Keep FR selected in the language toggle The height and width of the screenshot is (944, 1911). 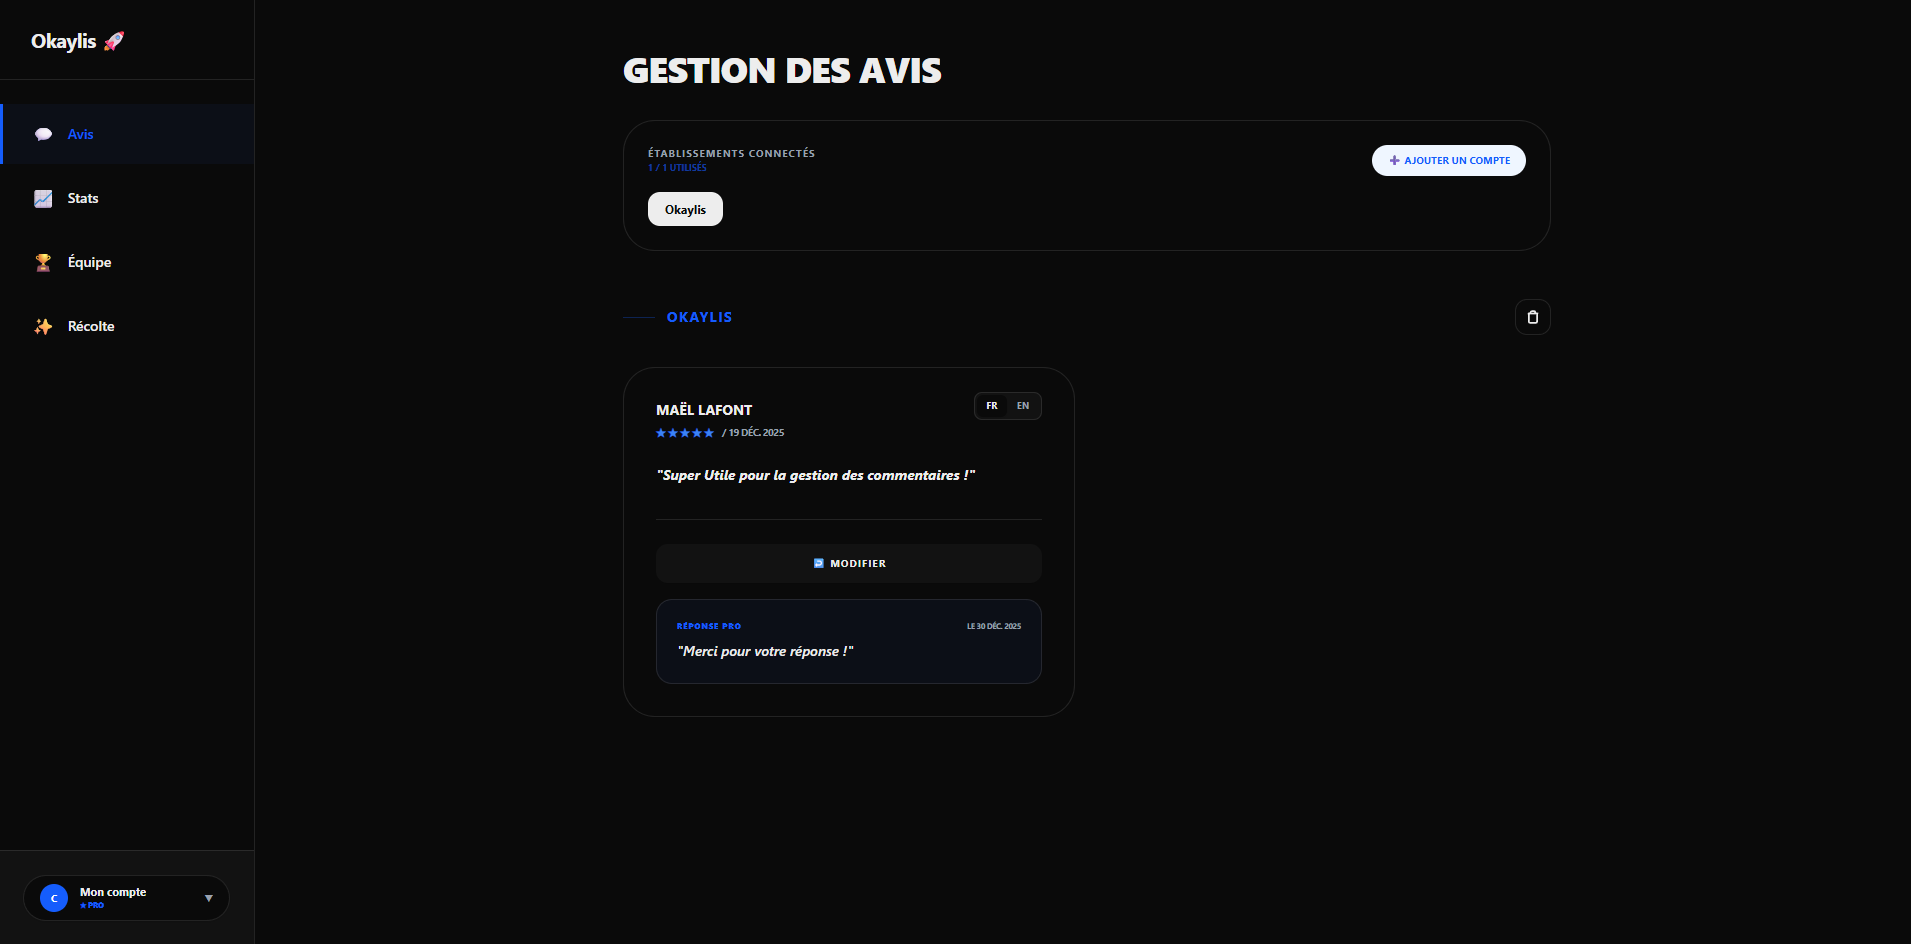pos(992,406)
